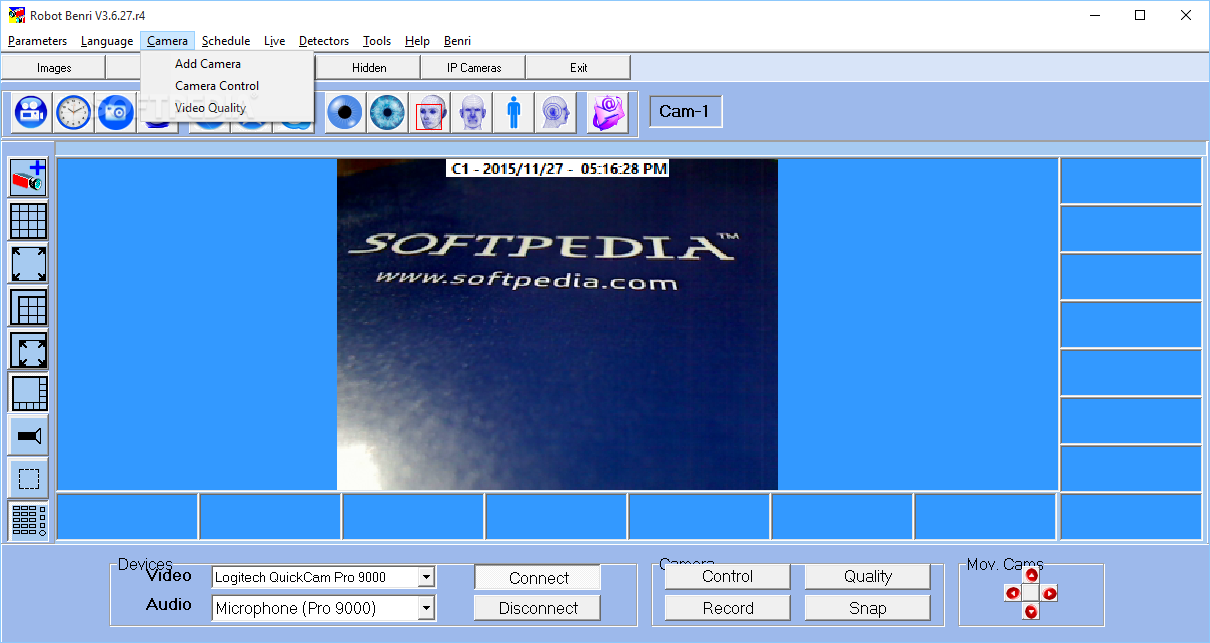Viewport: 1210px width, 643px height.
Task: Move camera down with red arrow
Action: pos(1031,611)
